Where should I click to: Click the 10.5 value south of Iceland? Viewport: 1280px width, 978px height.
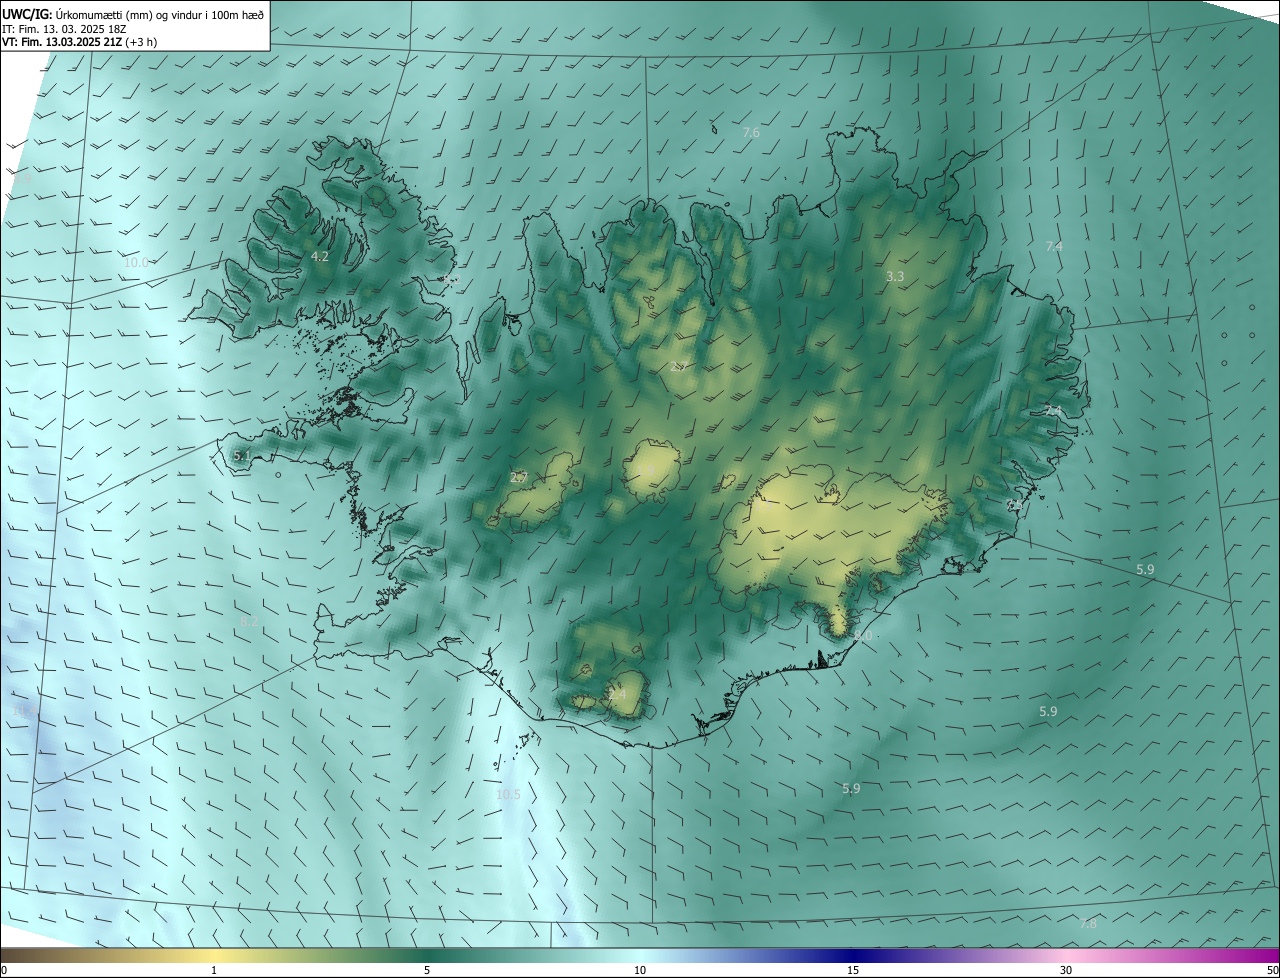click(508, 795)
